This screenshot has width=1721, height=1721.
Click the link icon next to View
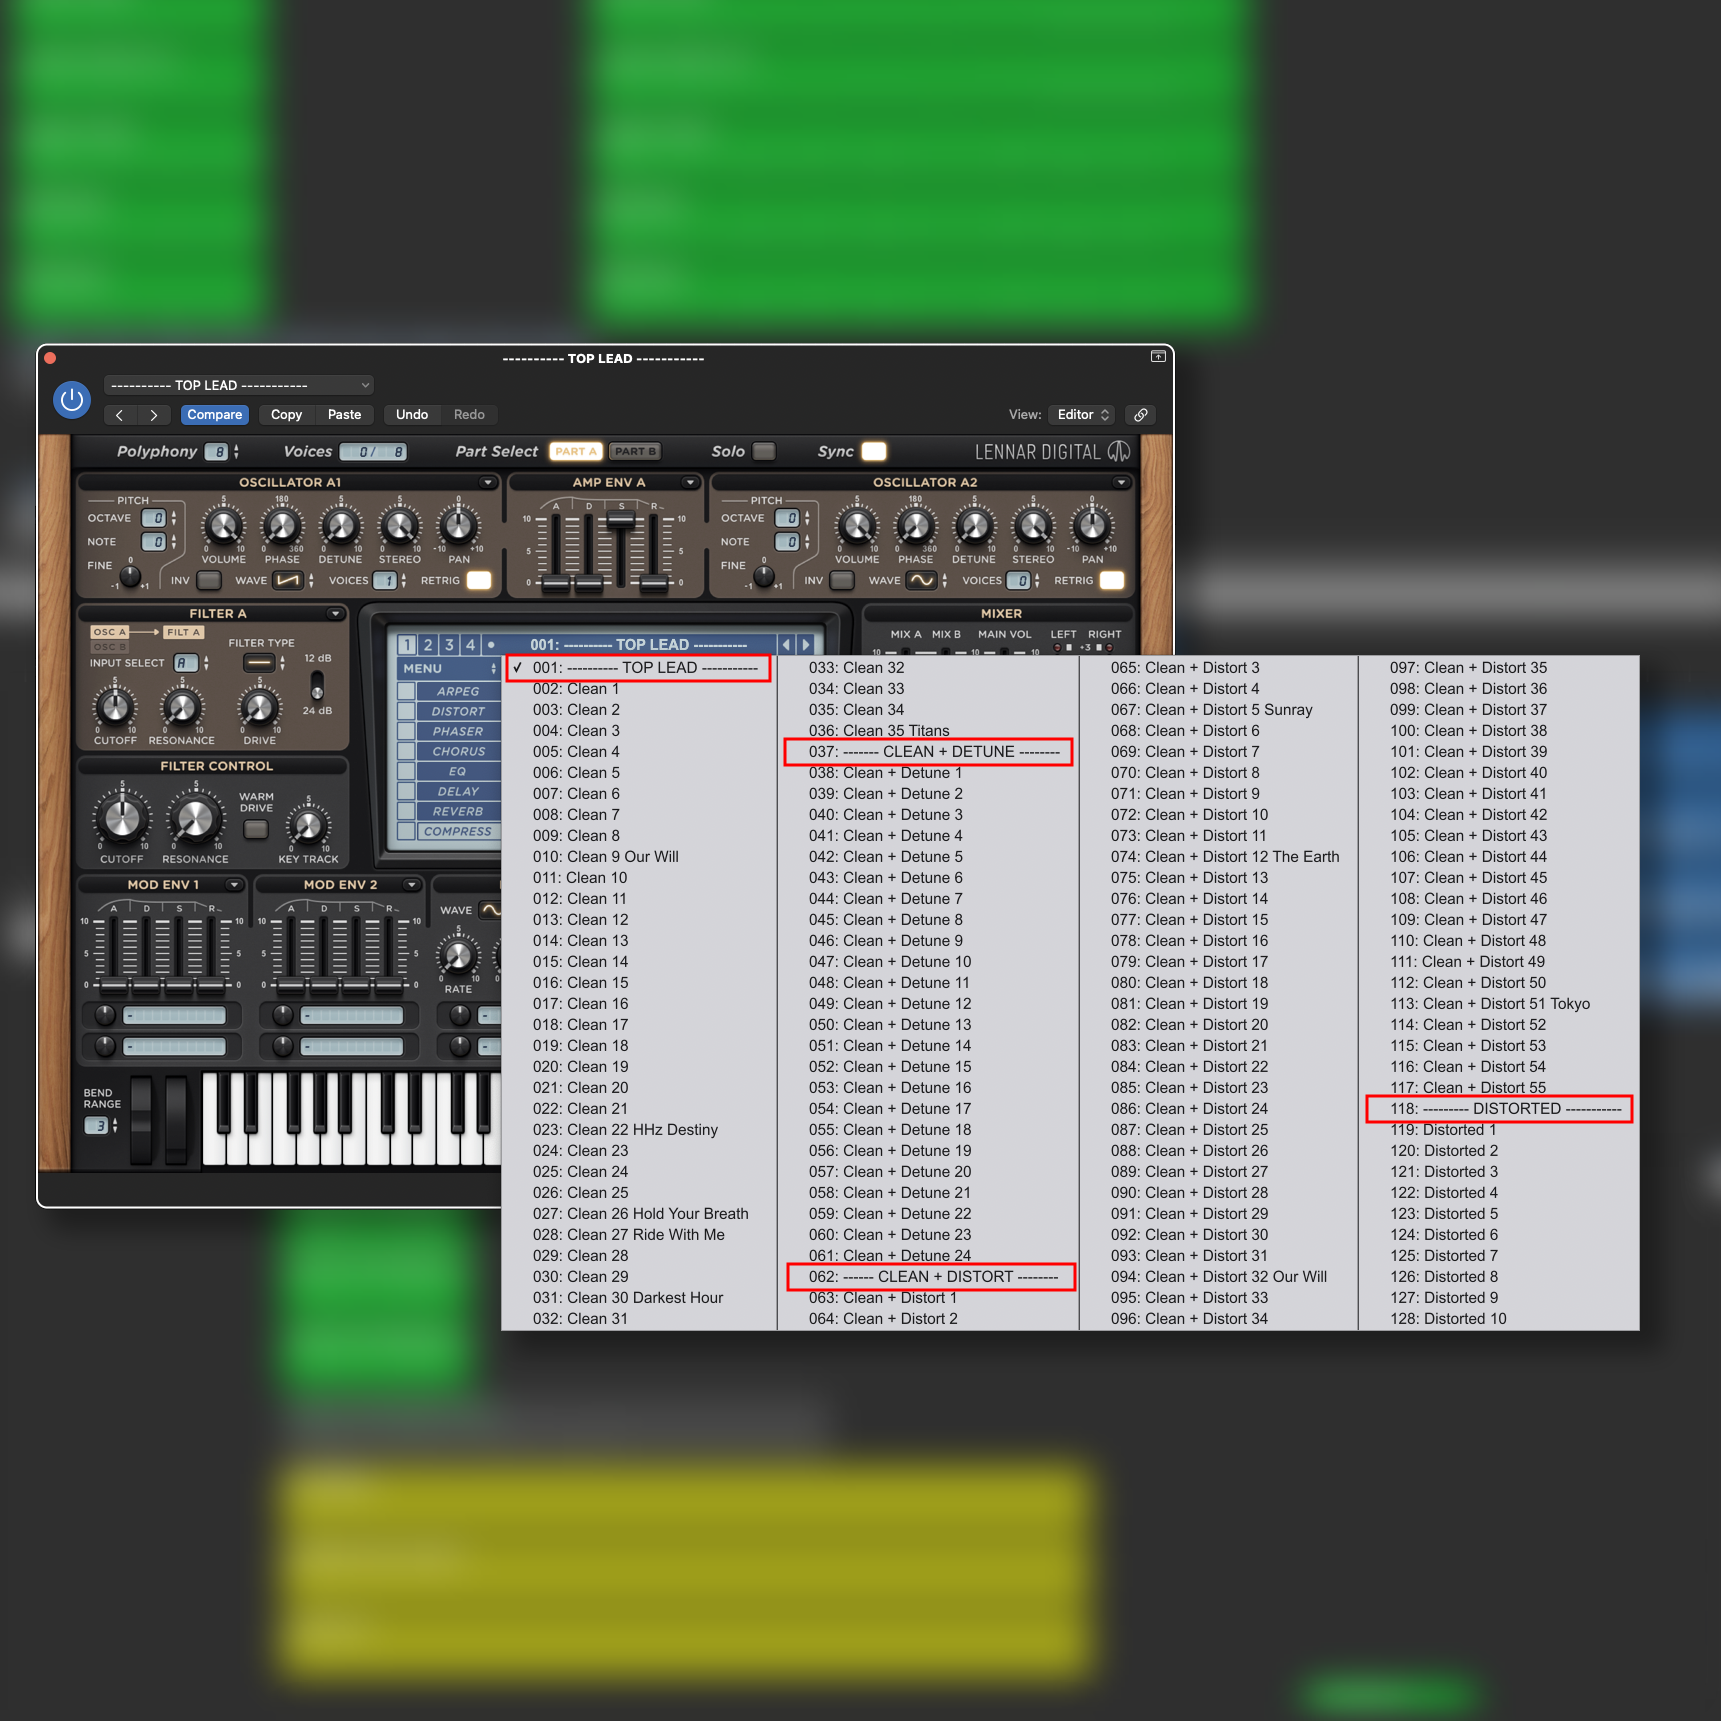point(1140,414)
